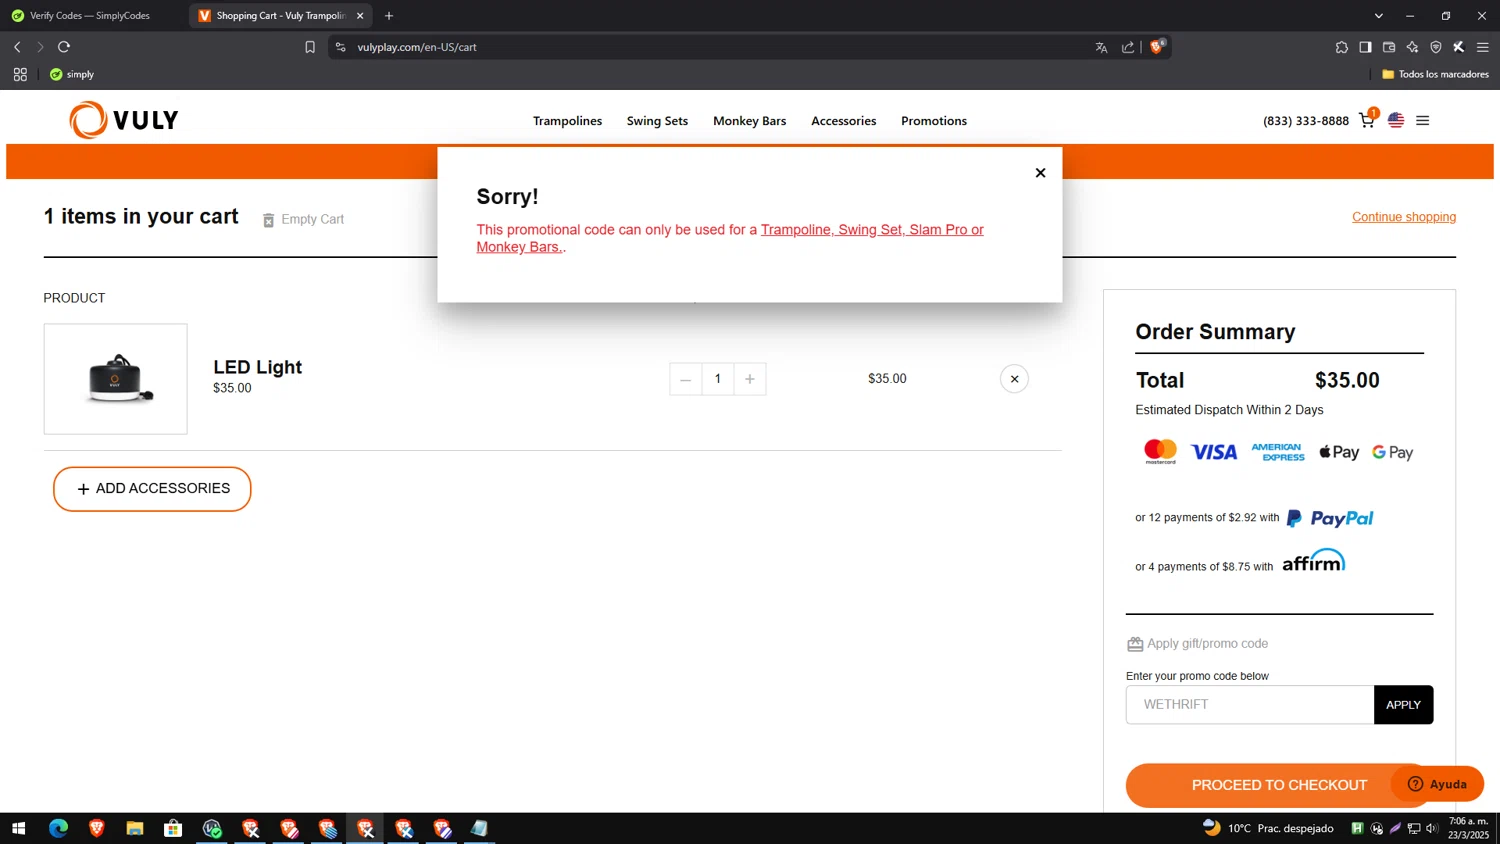The width and height of the screenshot is (1500, 844).
Task: Open the shopping cart icon in header
Action: [1367, 120]
